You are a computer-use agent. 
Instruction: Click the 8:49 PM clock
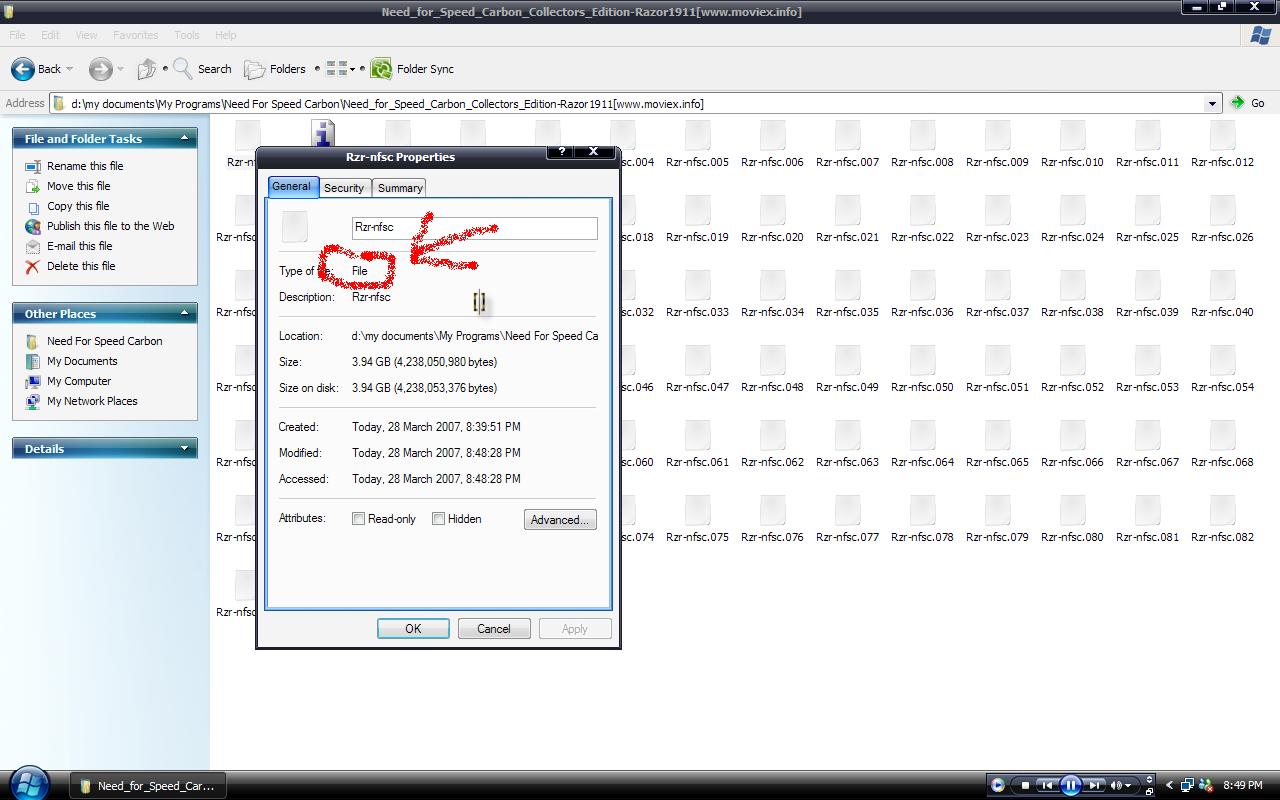pos(1243,786)
